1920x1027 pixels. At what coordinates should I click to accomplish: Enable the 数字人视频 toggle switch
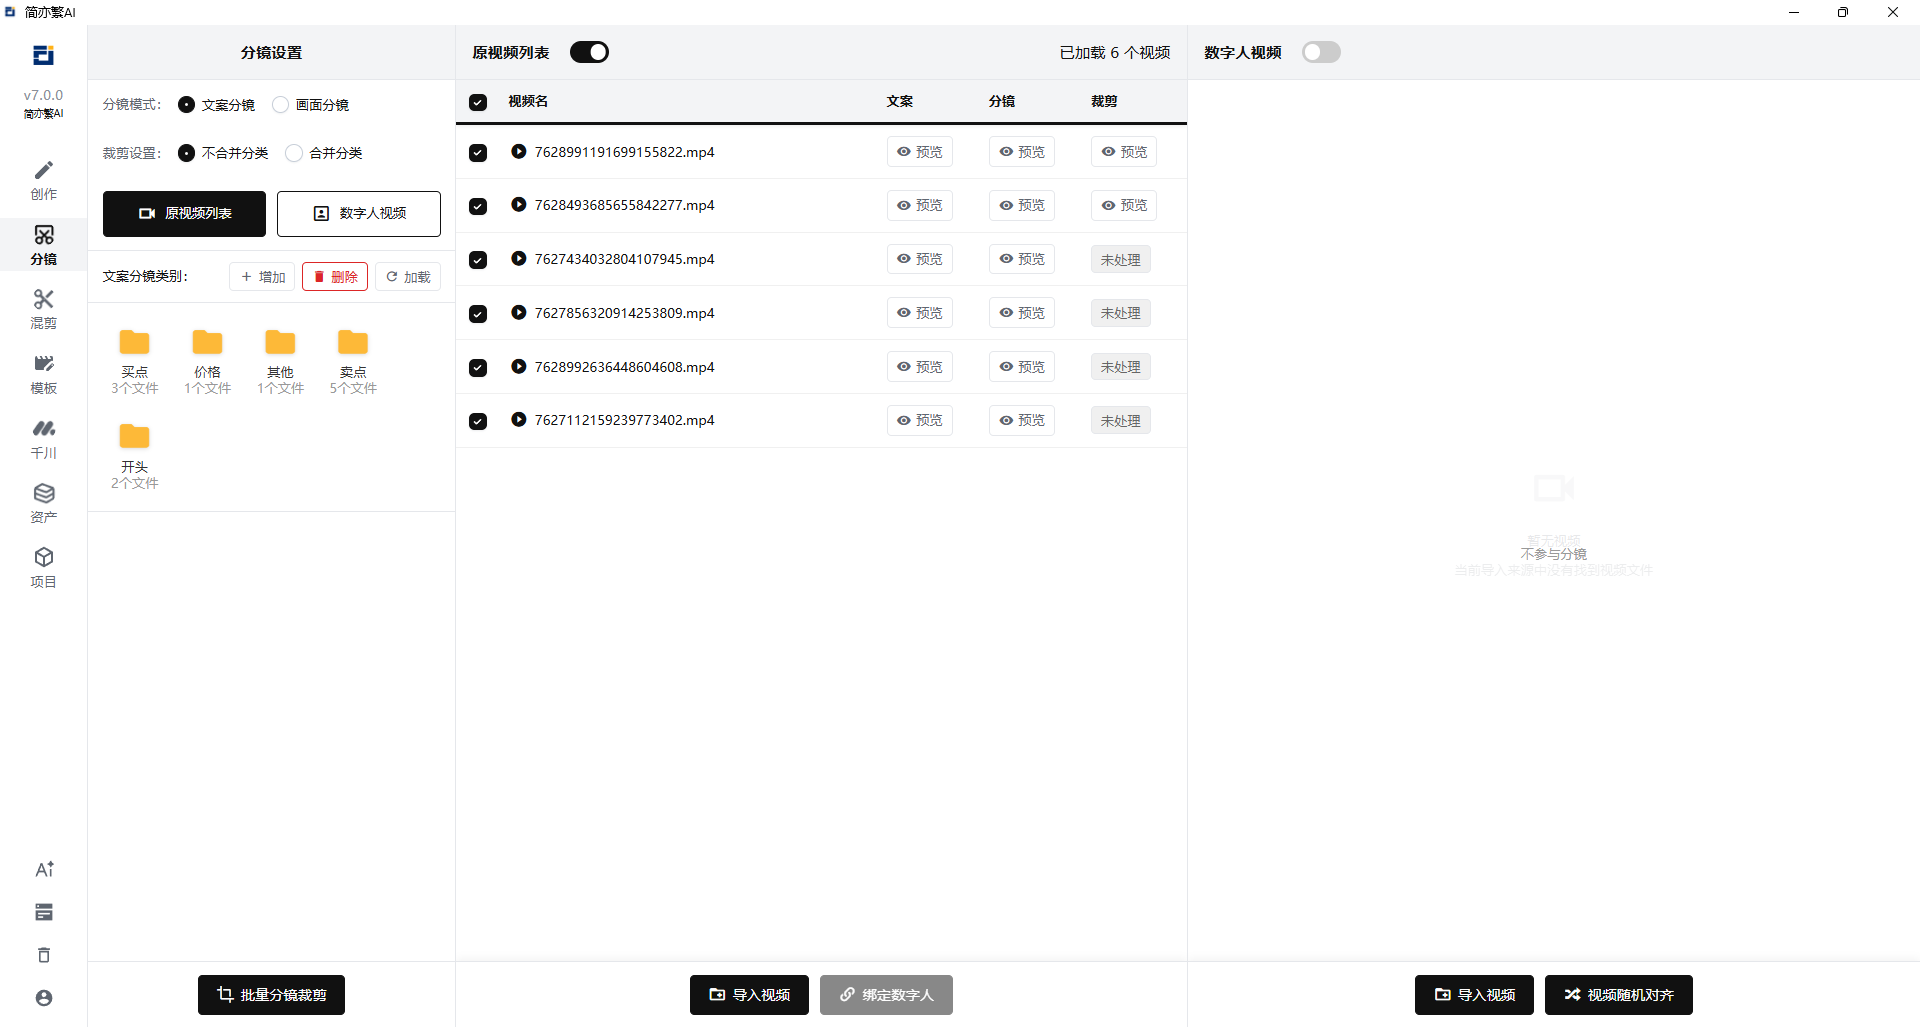[x=1320, y=52]
